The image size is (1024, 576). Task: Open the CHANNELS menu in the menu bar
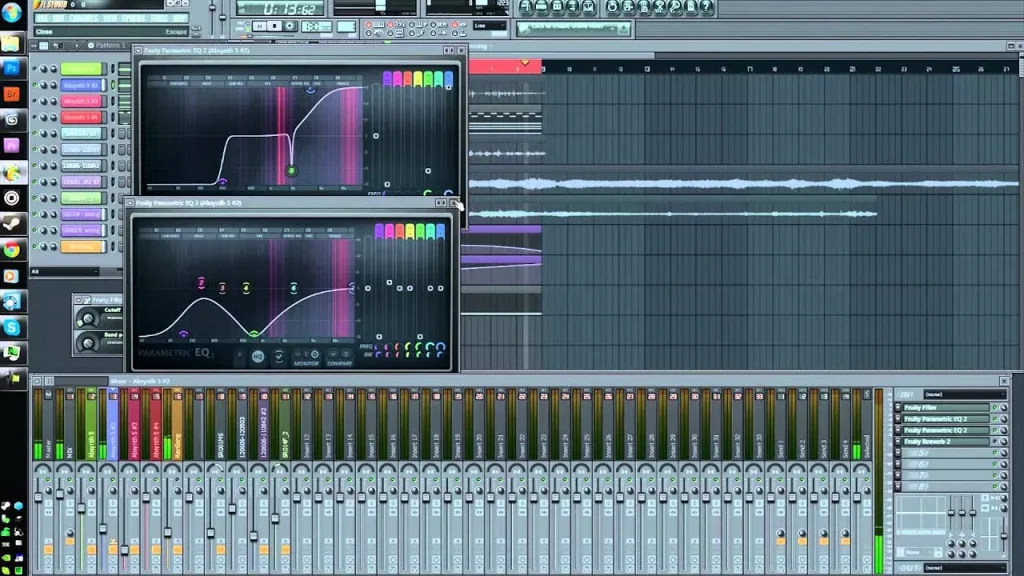click(x=88, y=18)
